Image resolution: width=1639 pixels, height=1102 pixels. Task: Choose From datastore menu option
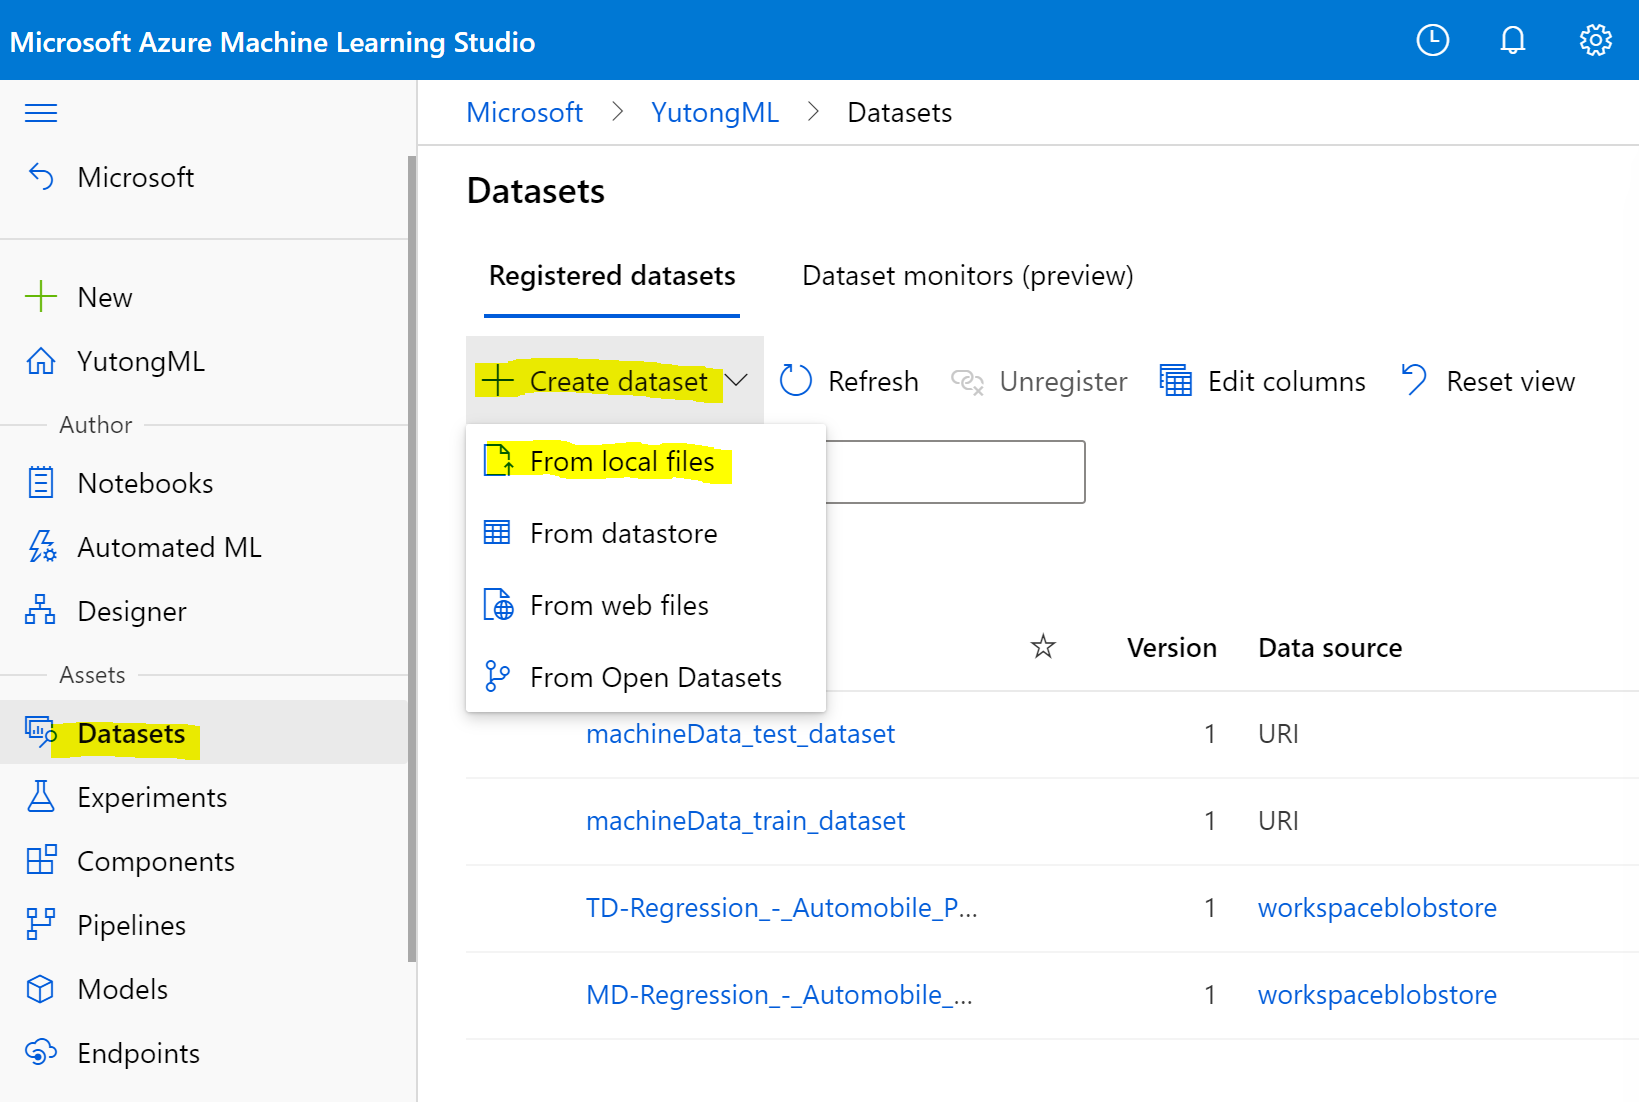(646, 533)
